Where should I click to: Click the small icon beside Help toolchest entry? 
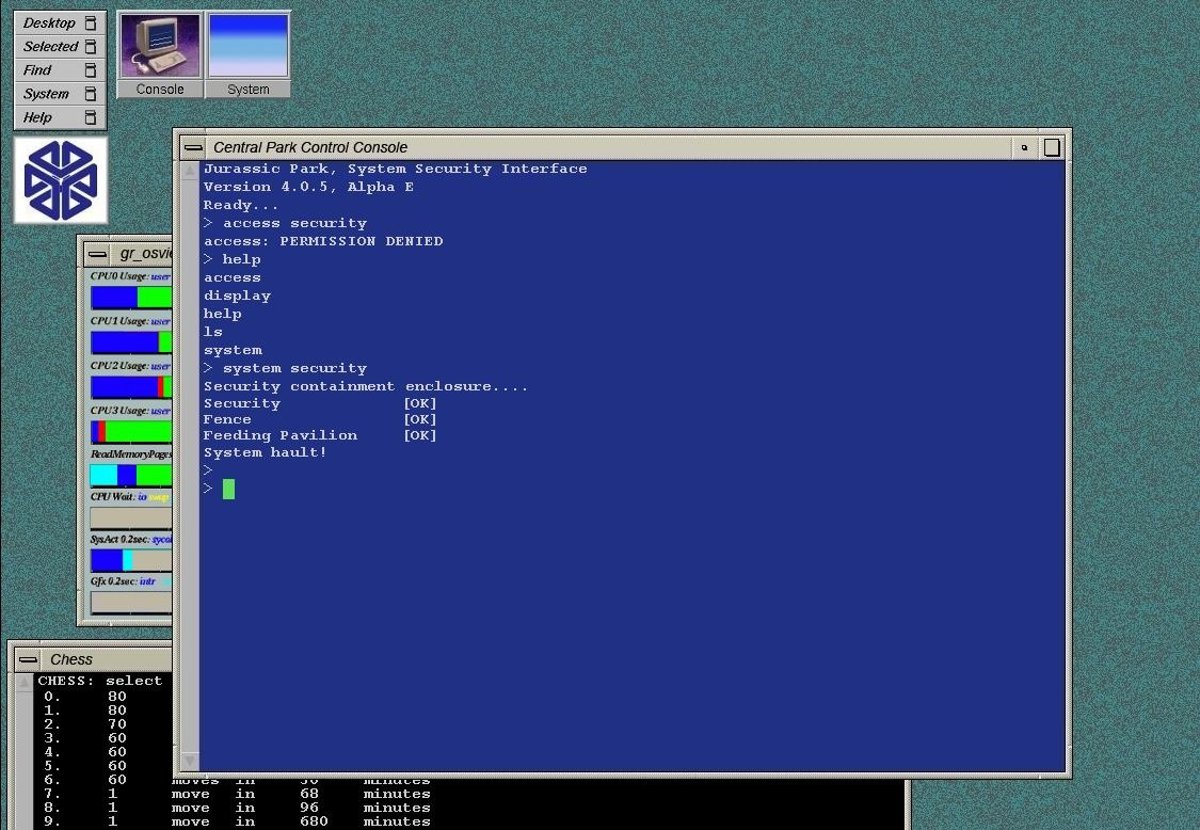91,118
